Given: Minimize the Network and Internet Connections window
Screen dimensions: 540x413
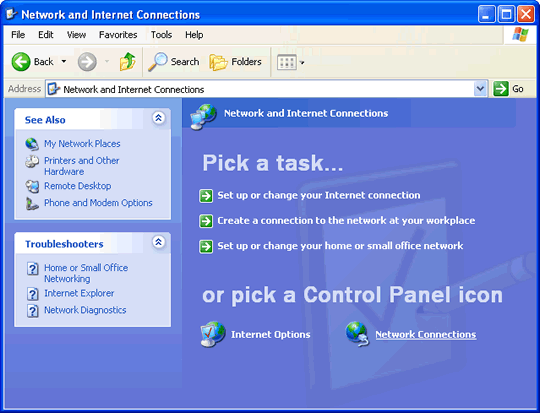Looking at the screenshot, I should tap(487, 14).
